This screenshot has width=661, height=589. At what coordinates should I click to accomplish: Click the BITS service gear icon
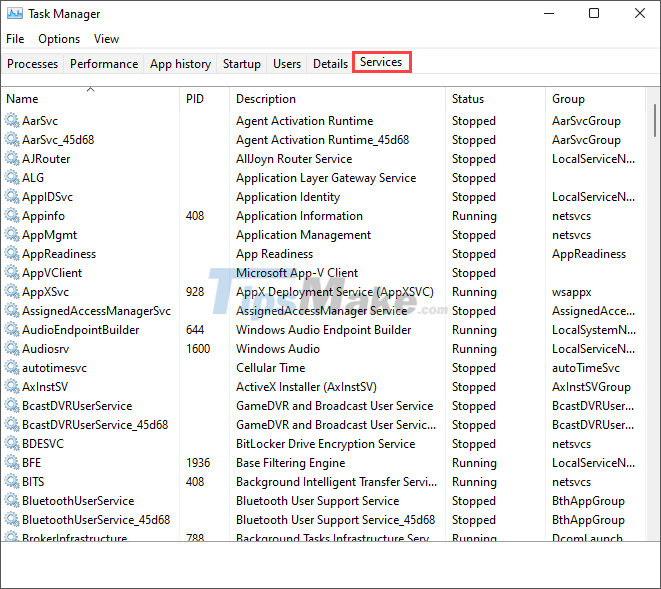click(x=12, y=481)
